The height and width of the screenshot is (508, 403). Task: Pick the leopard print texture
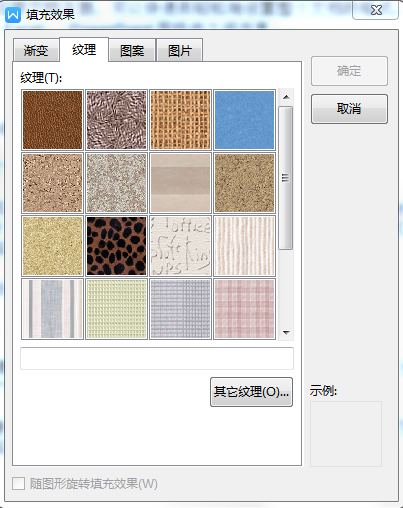coord(116,246)
